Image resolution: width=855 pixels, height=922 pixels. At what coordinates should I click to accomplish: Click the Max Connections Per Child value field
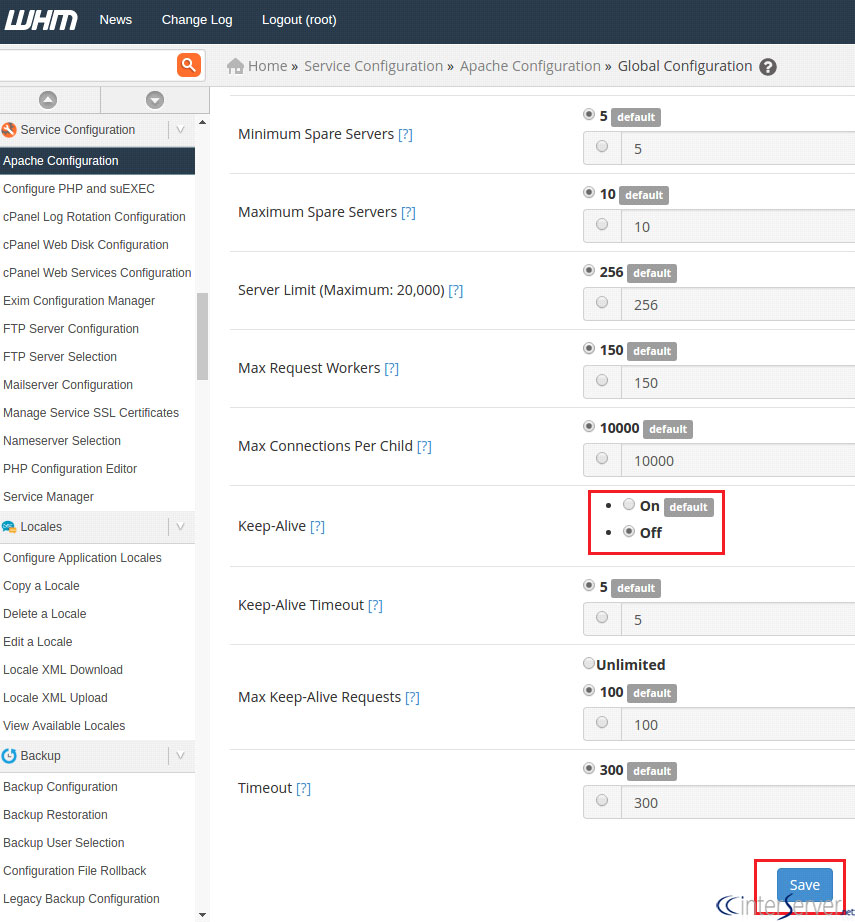[x=738, y=460]
